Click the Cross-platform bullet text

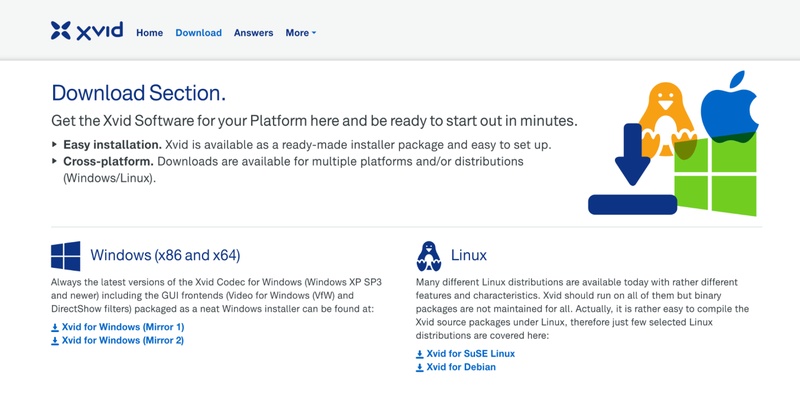[x=293, y=170]
